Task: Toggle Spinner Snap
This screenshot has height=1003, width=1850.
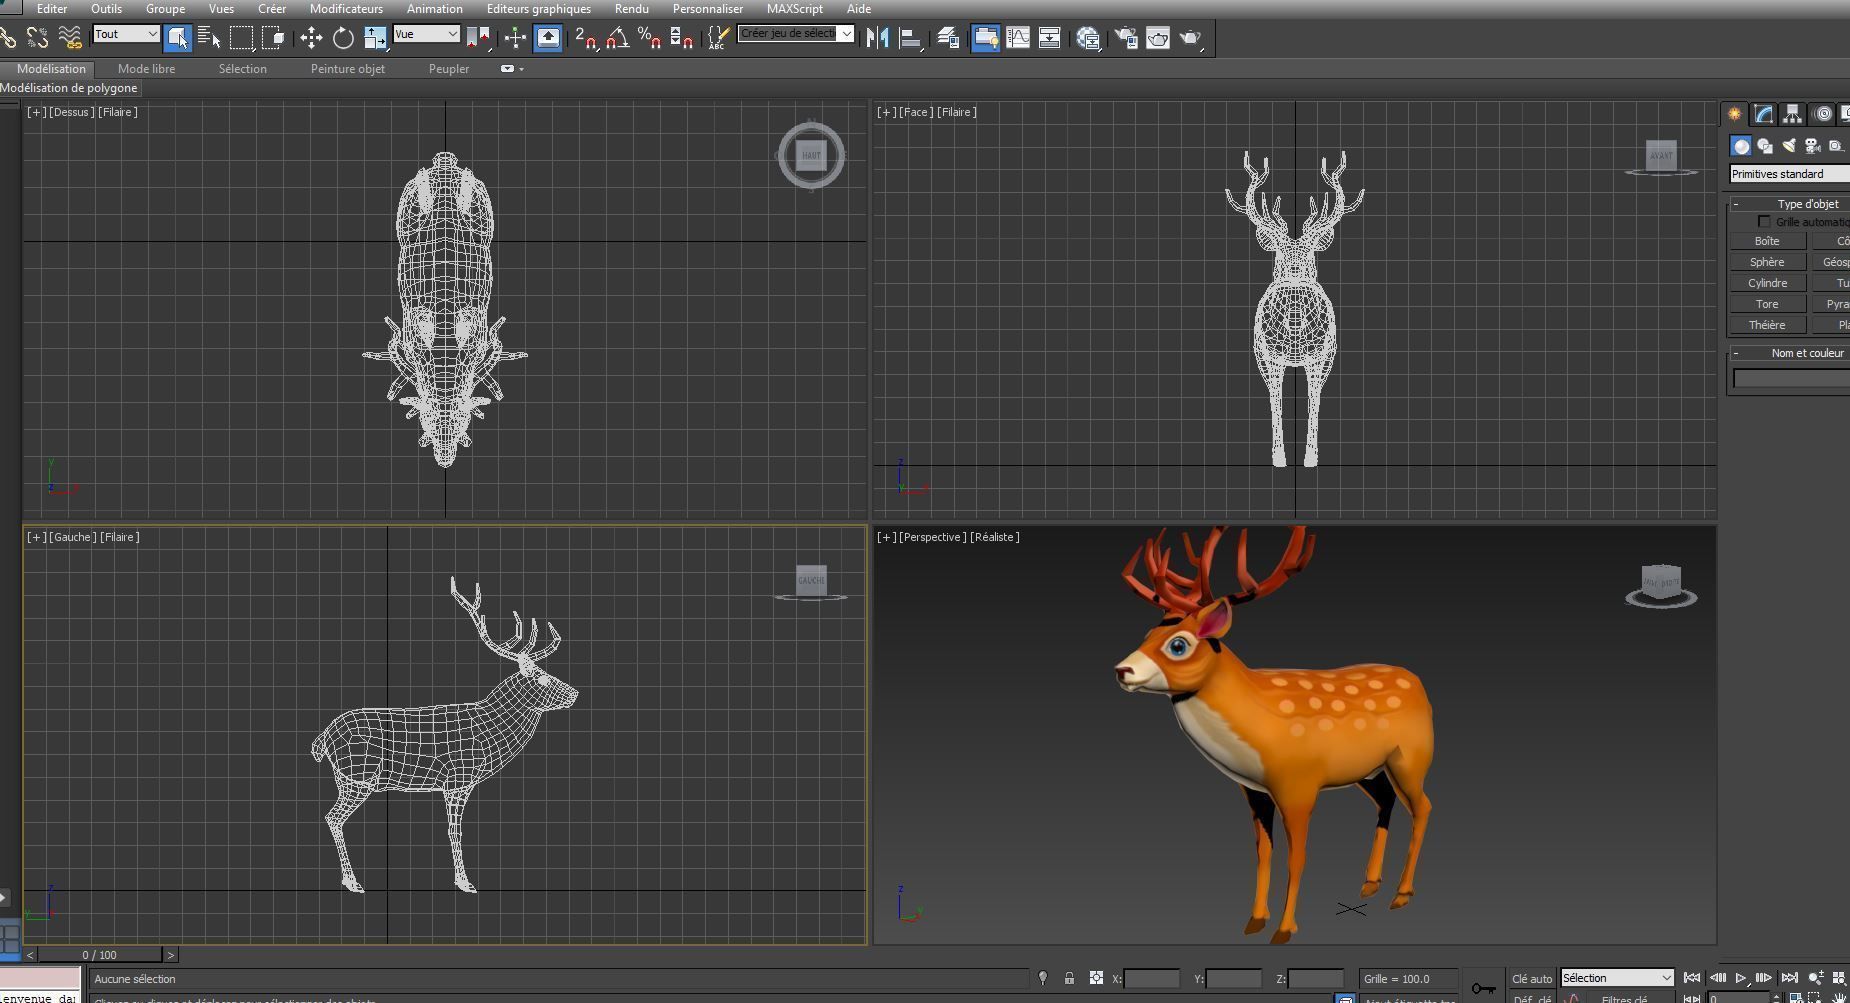Action: point(682,38)
